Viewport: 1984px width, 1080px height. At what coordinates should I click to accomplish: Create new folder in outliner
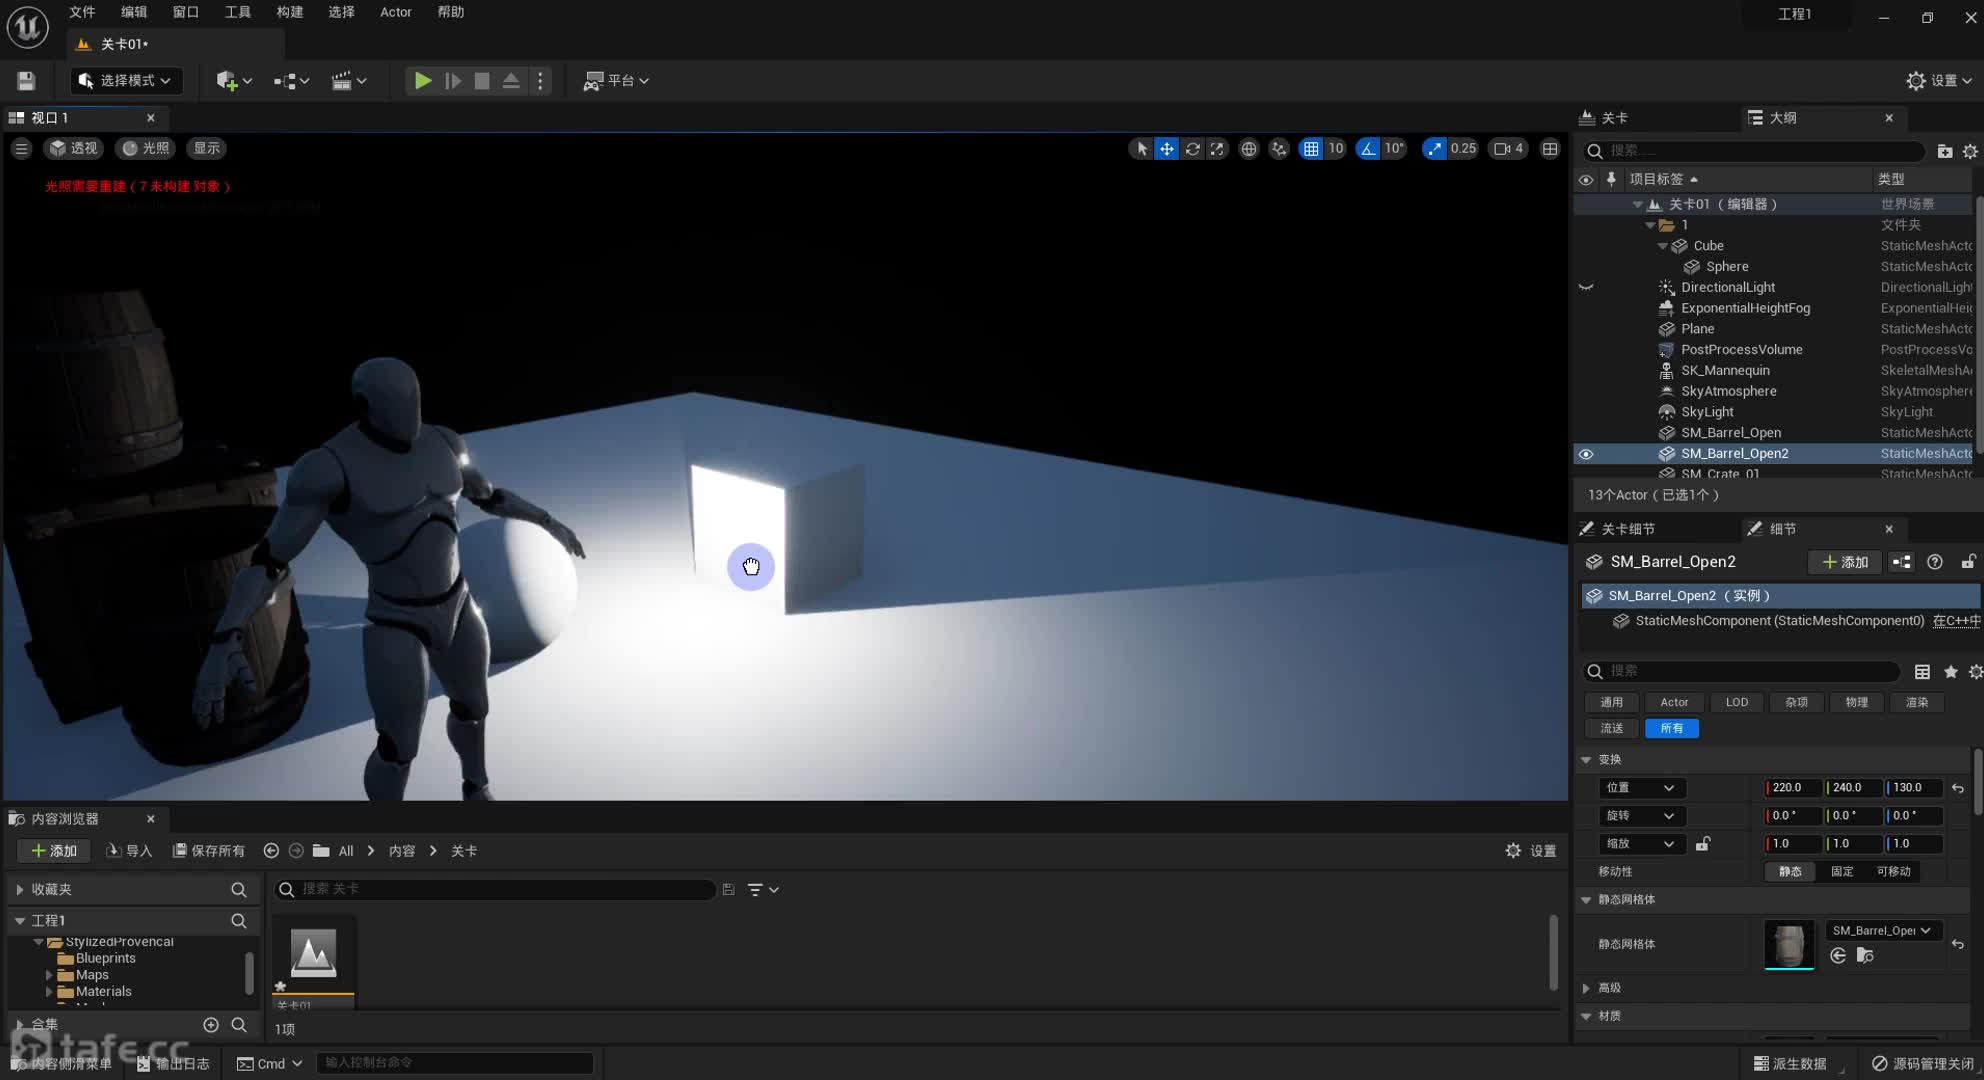click(1944, 151)
